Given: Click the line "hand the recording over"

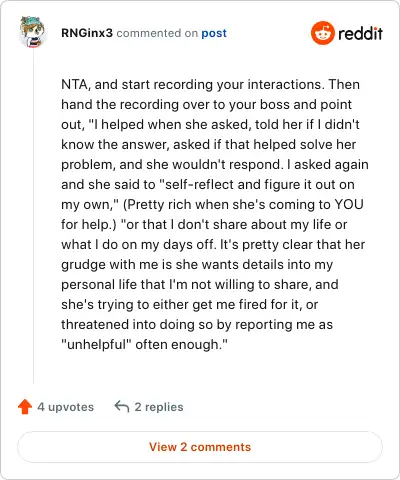Looking at the screenshot, I should click(206, 104).
